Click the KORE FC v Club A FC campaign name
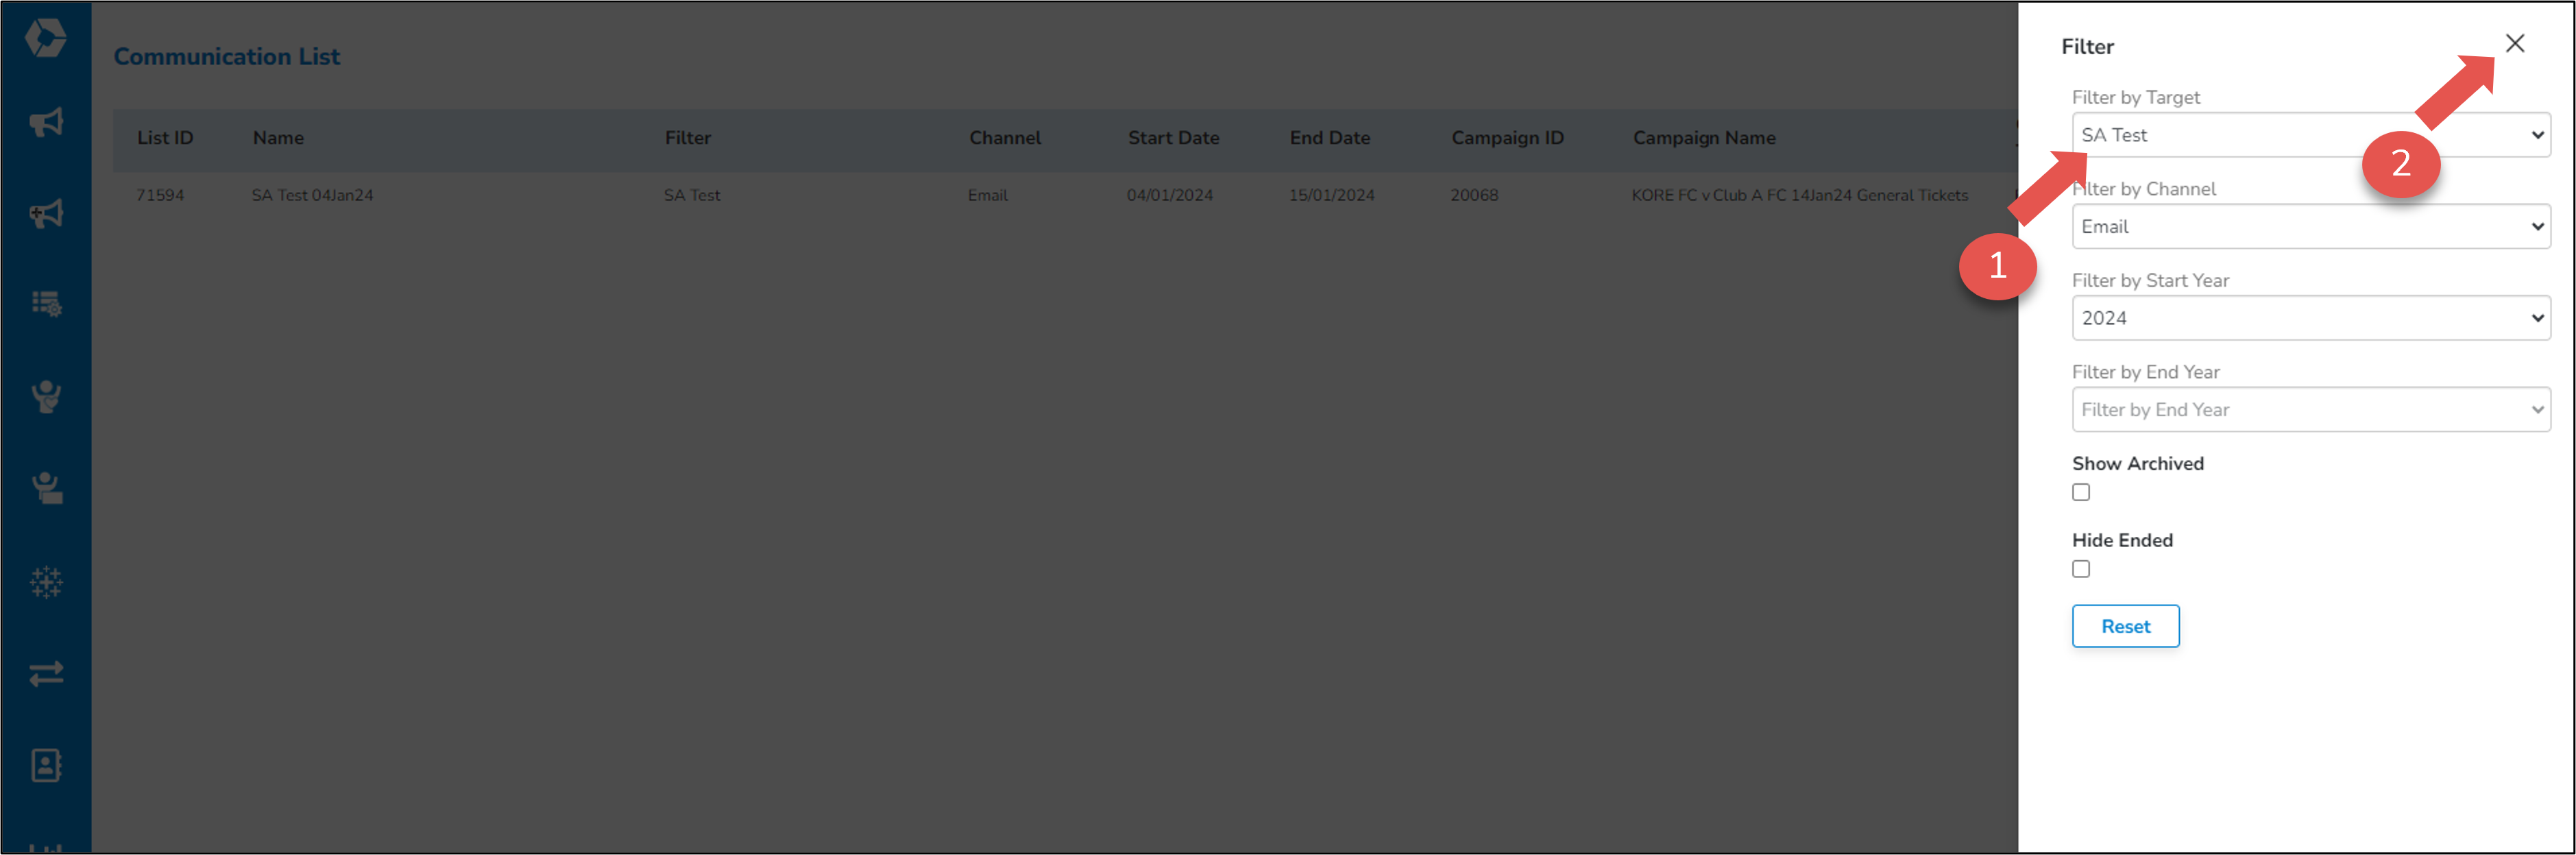Screen dimensions: 2576x855 [1799, 195]
